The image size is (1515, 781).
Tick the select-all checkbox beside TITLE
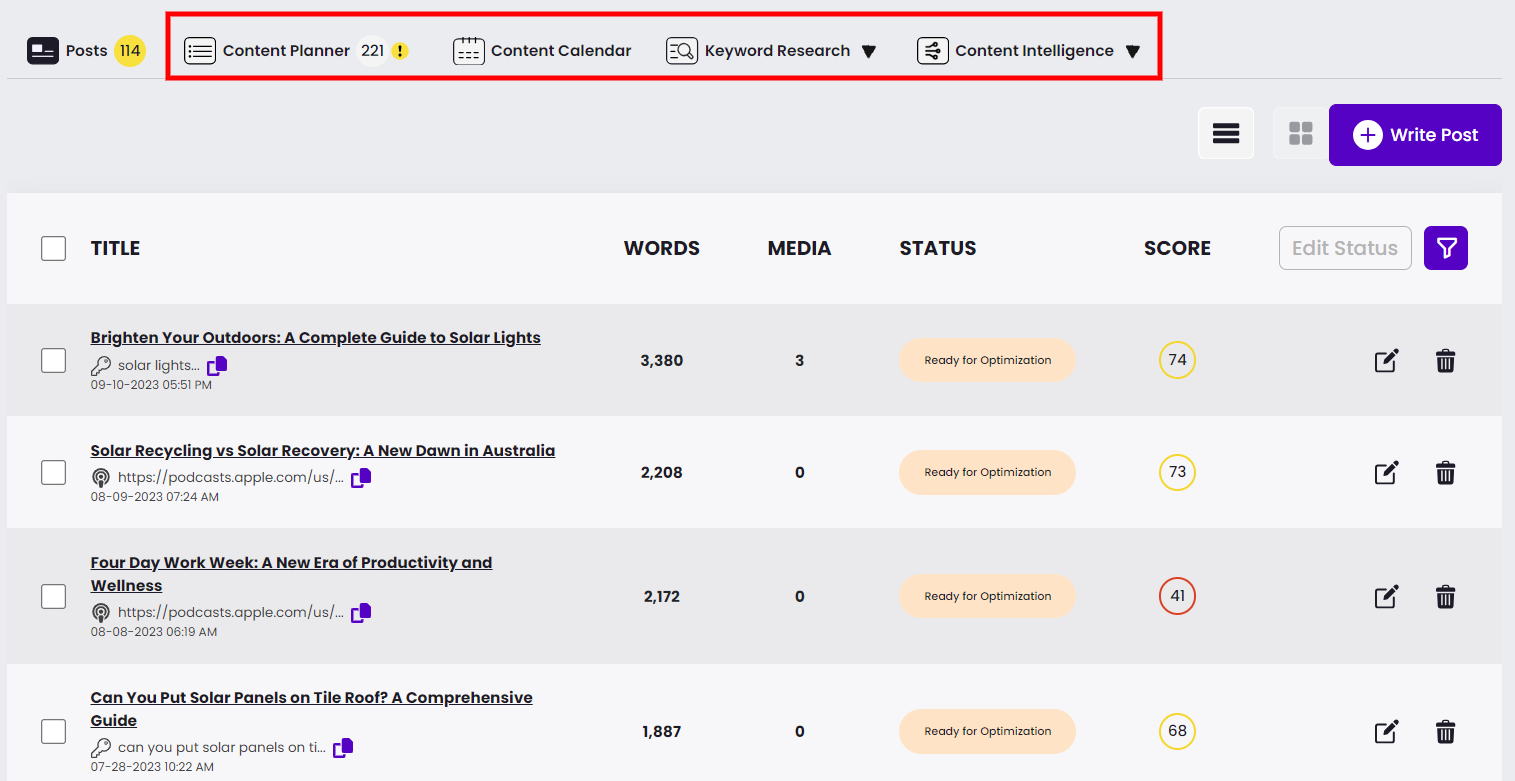[x=54, y=248]
